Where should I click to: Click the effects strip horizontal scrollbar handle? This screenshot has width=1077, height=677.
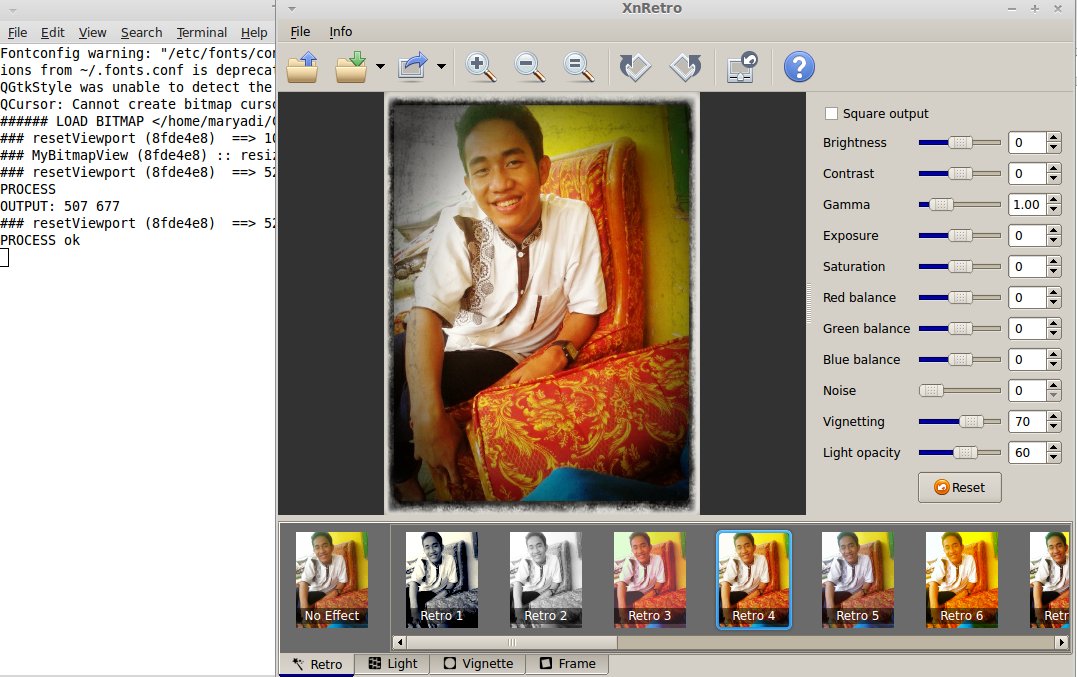512,643
